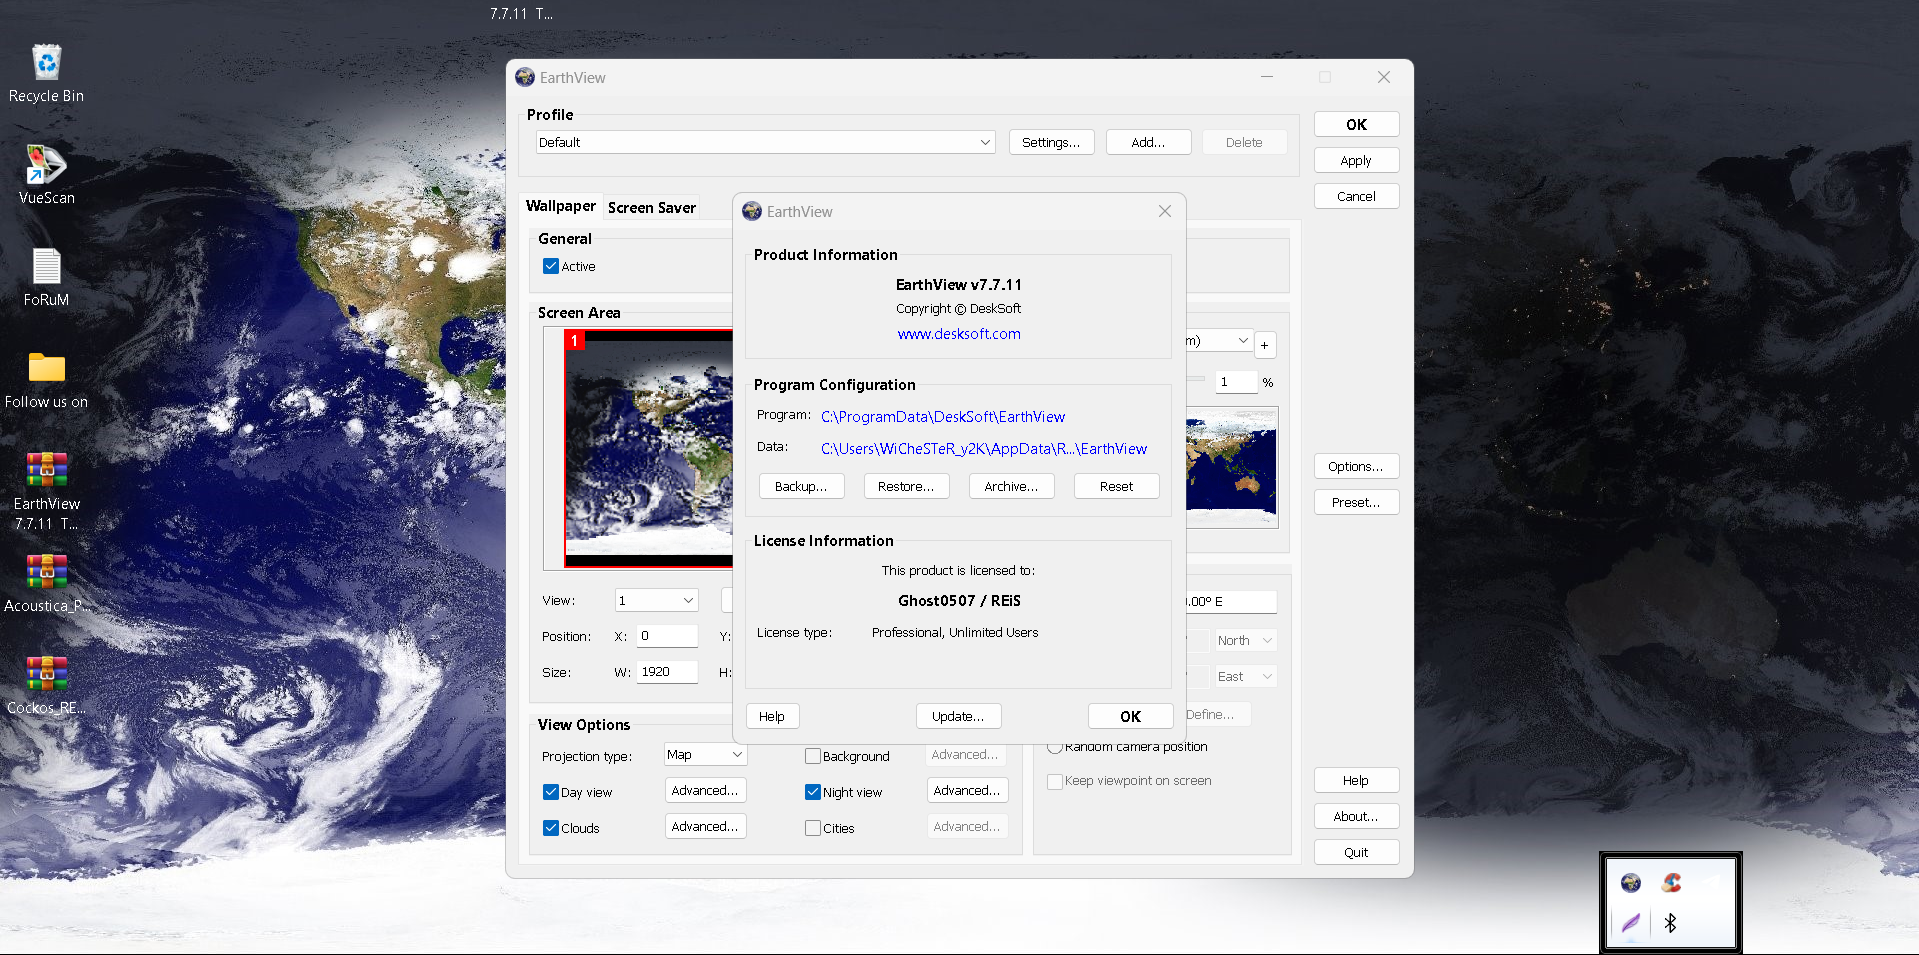Click the longitude field showing E
Image resolution: width=1919 pixels, height=955 pixels.
click(x=1231, y=601)
